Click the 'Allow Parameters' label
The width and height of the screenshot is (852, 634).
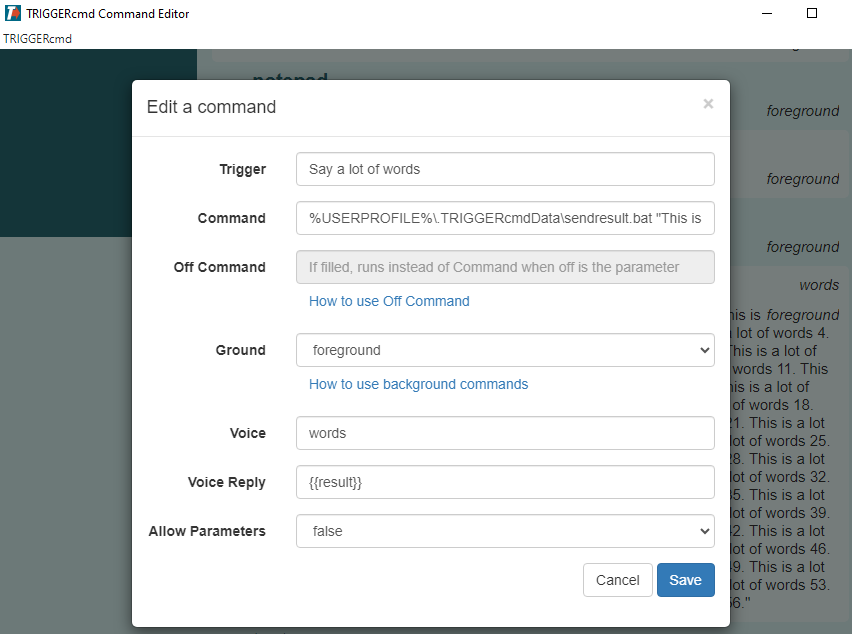[207, 531]
